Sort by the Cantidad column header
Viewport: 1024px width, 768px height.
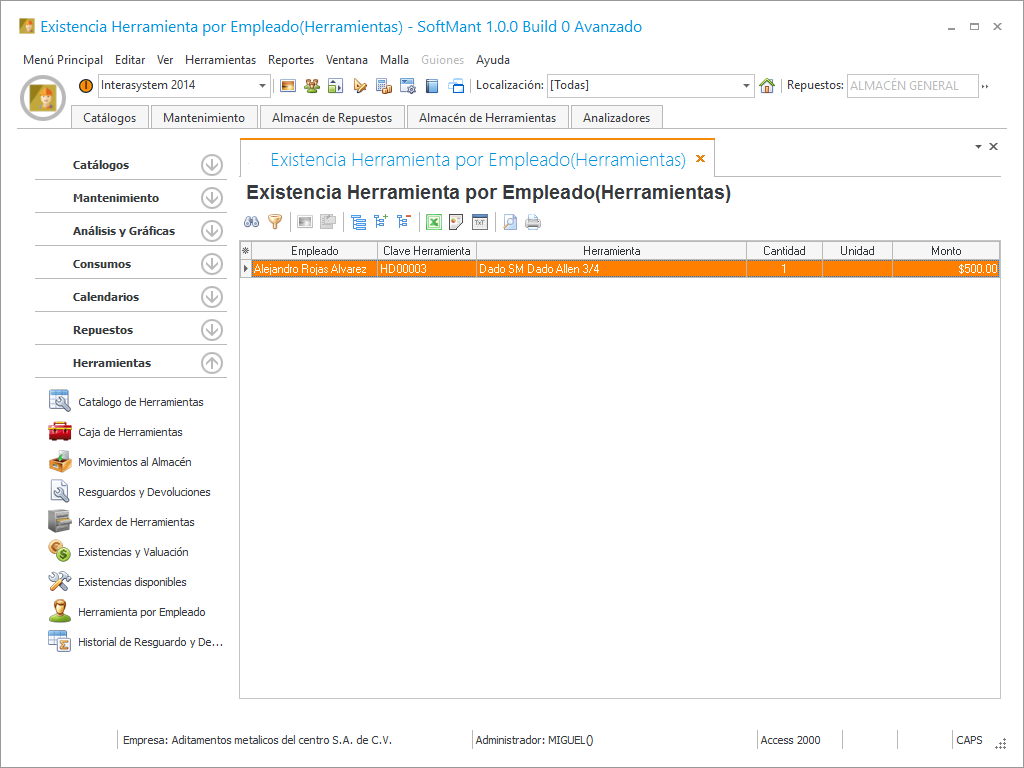[784, 251]
